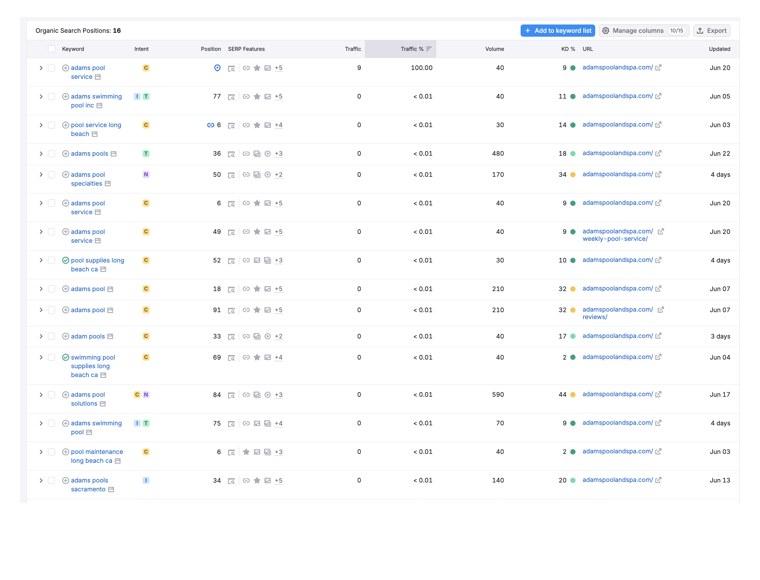Click the keyword page icon after adams swimming pool inc

tap(99, 106)
